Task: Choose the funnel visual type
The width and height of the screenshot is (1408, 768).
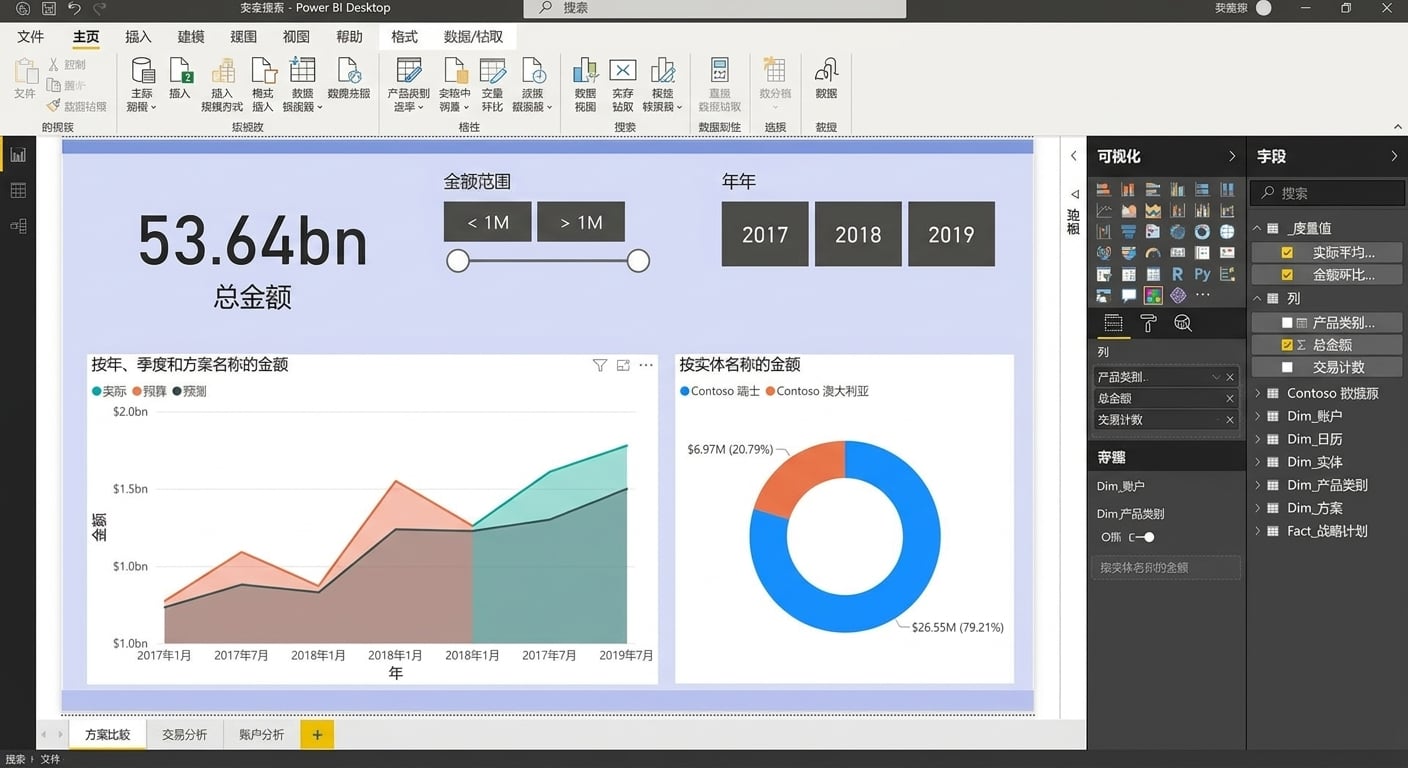Action: [1129, 232]
